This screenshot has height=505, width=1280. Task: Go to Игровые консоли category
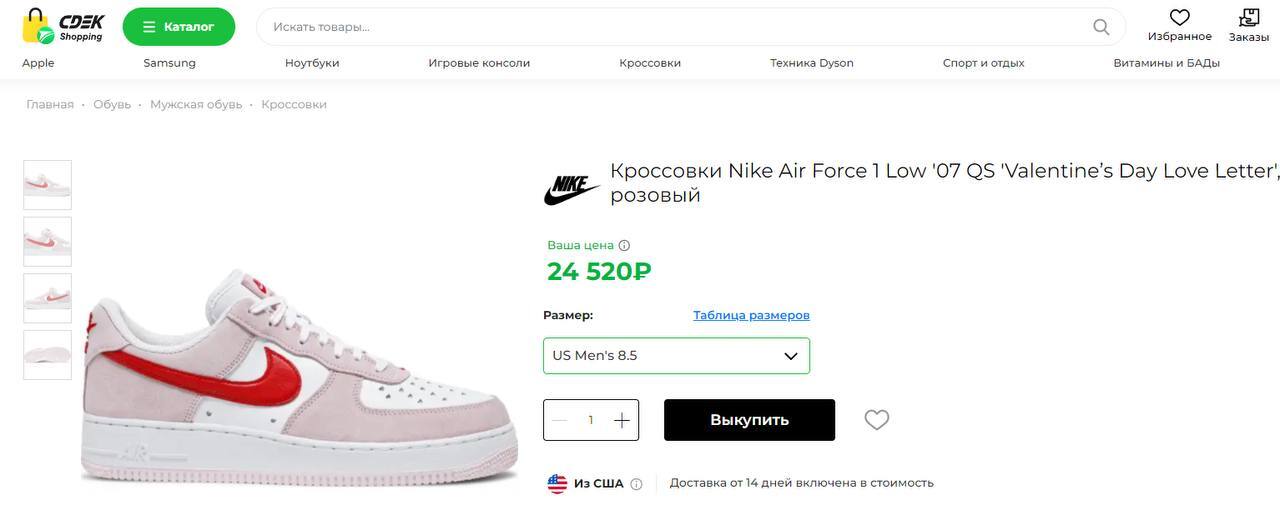(479, 63)
